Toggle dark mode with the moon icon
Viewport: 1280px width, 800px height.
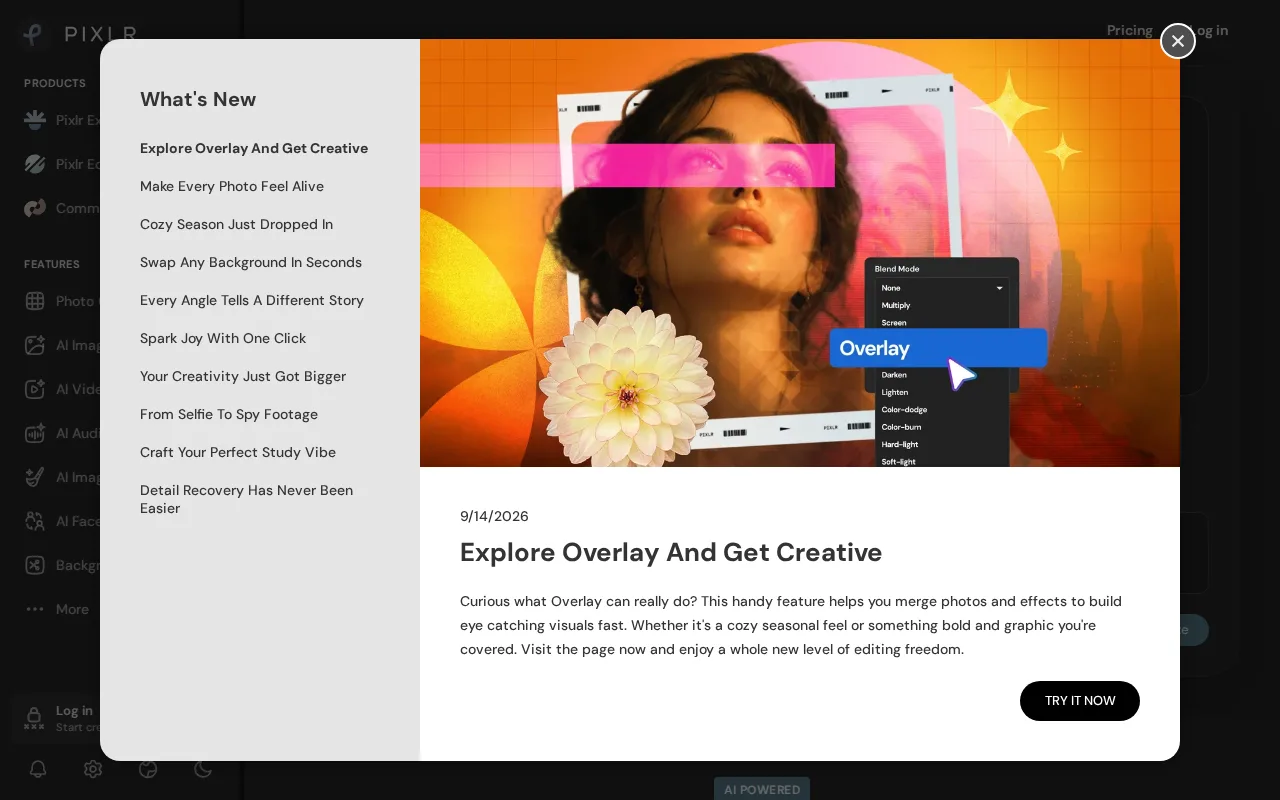203,769
